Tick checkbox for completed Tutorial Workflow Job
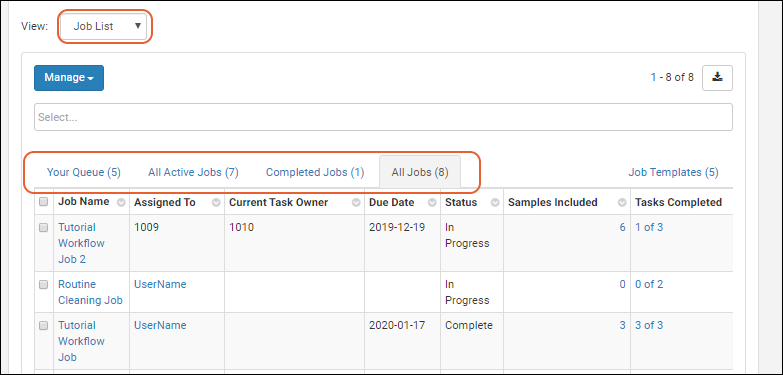Image resolution: width=783 pixels, height=375 pixels. pos(43,325)
